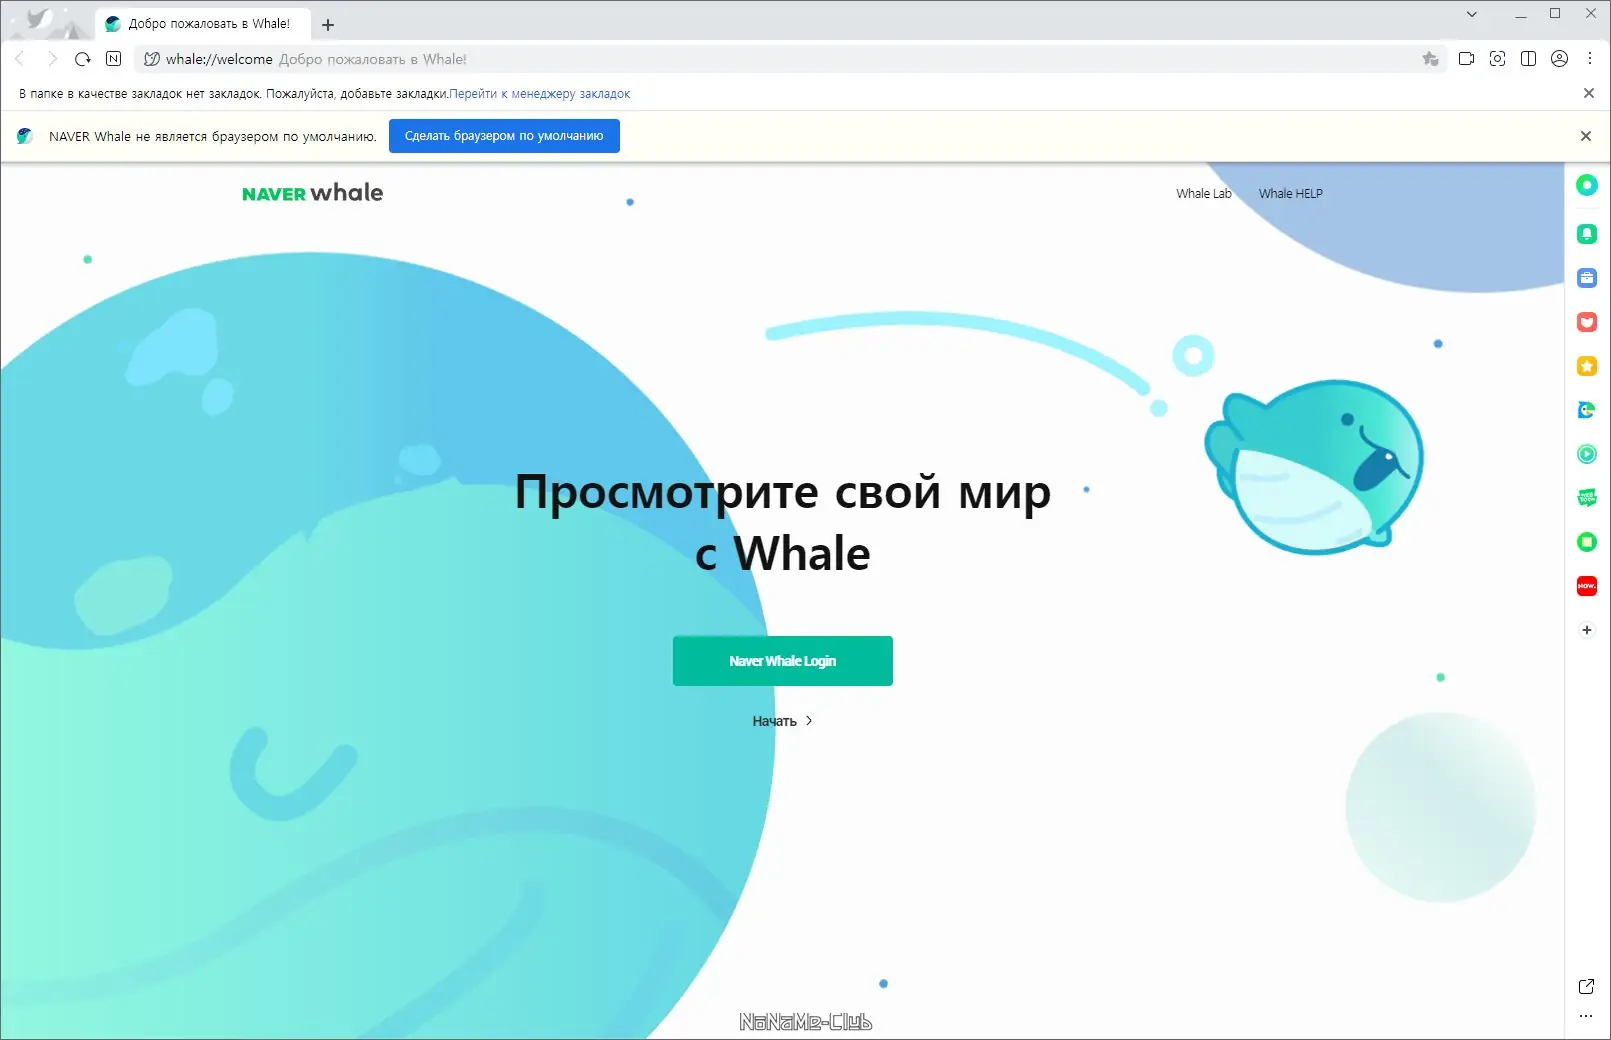Open the green square app icon in sidebar
The width and height of the screenshot is (1611, 1040).
(1587, 542)
